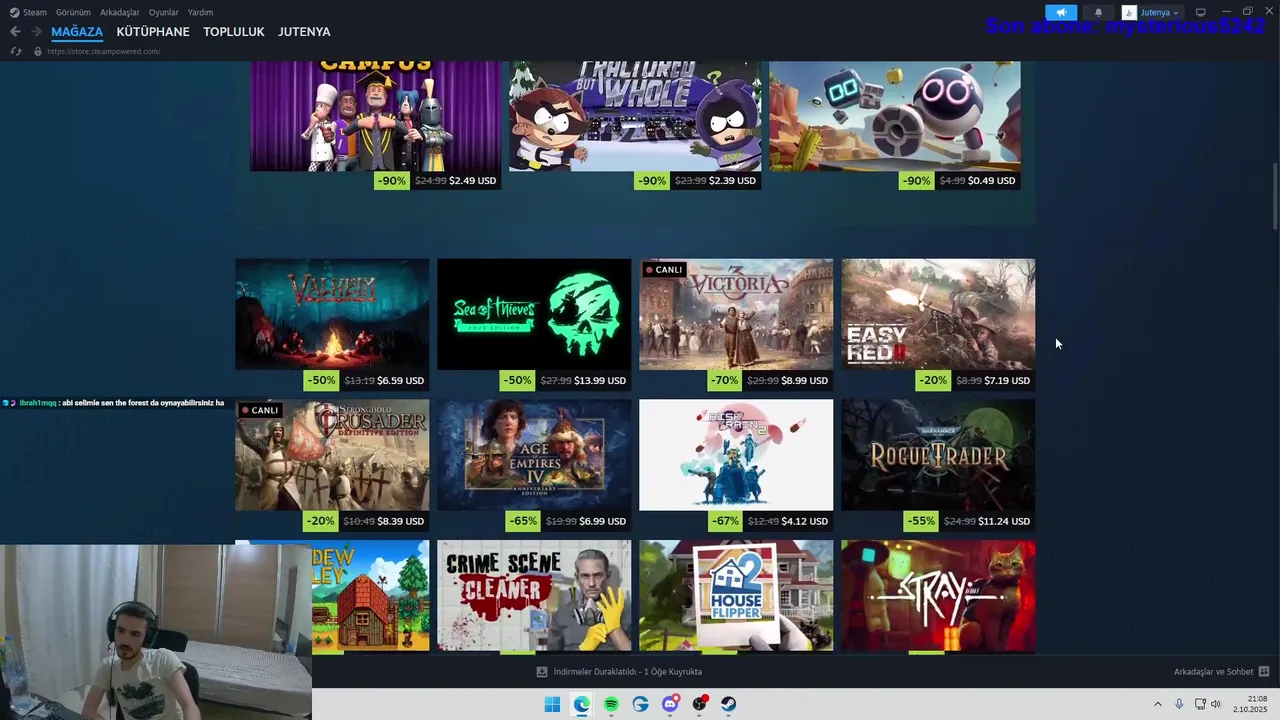Image resolution: width=1280 pixels, height=720 pixels.
Task: Select the TOPLULUK tab
Action: (x=234, y=32)
